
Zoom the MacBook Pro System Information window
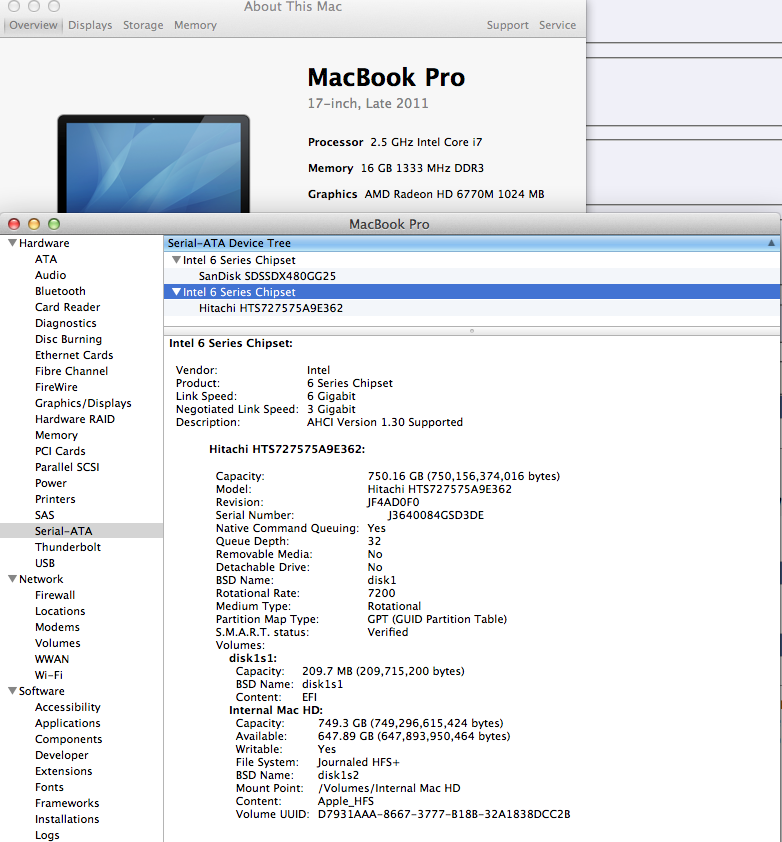click(54, 224)
